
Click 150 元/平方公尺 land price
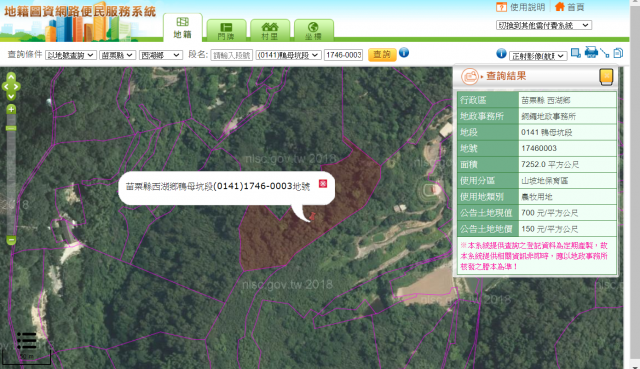[549, 229]
